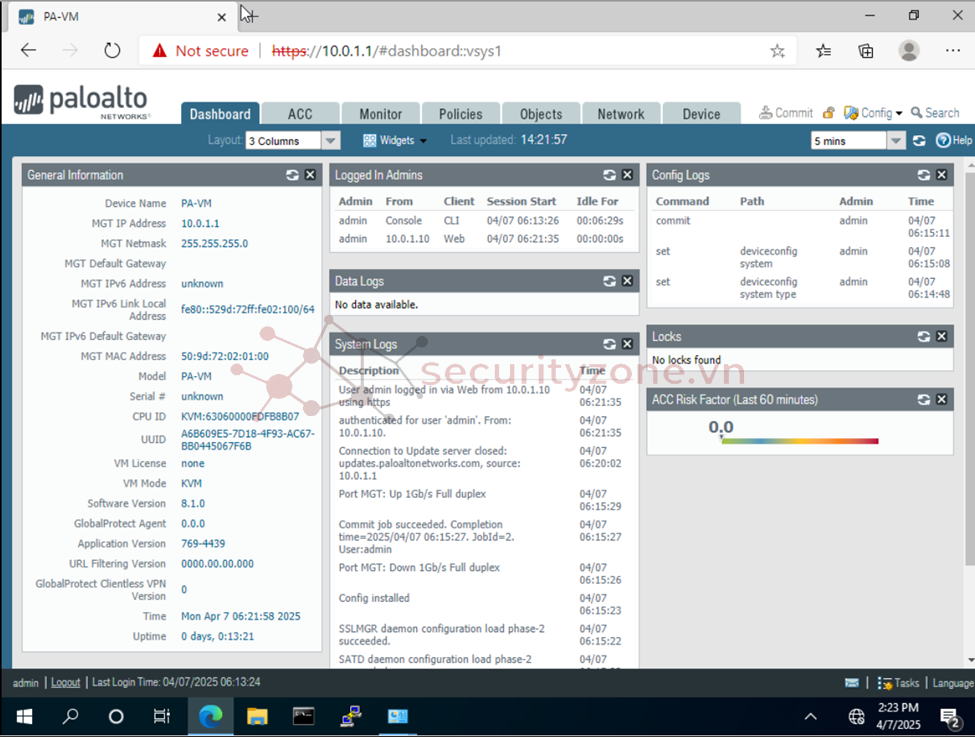Log out using the Logout link
Viewport: 975px width, 737px height.
click(x=65, y=682)
